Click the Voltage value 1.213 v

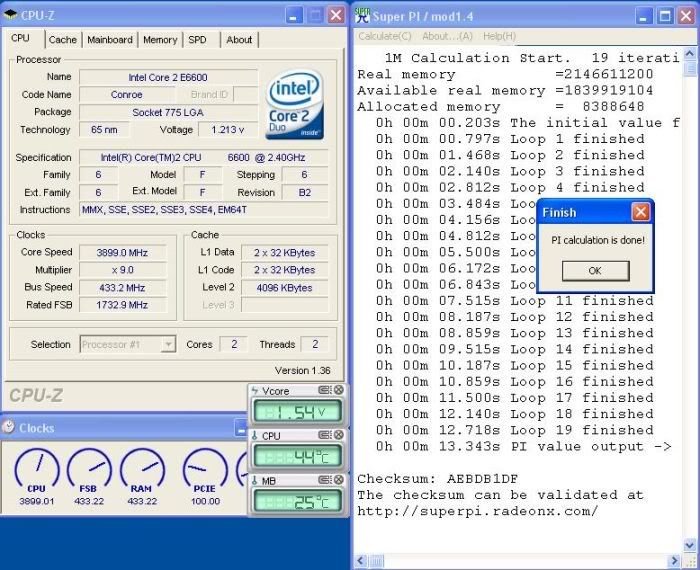click(228, 129)
